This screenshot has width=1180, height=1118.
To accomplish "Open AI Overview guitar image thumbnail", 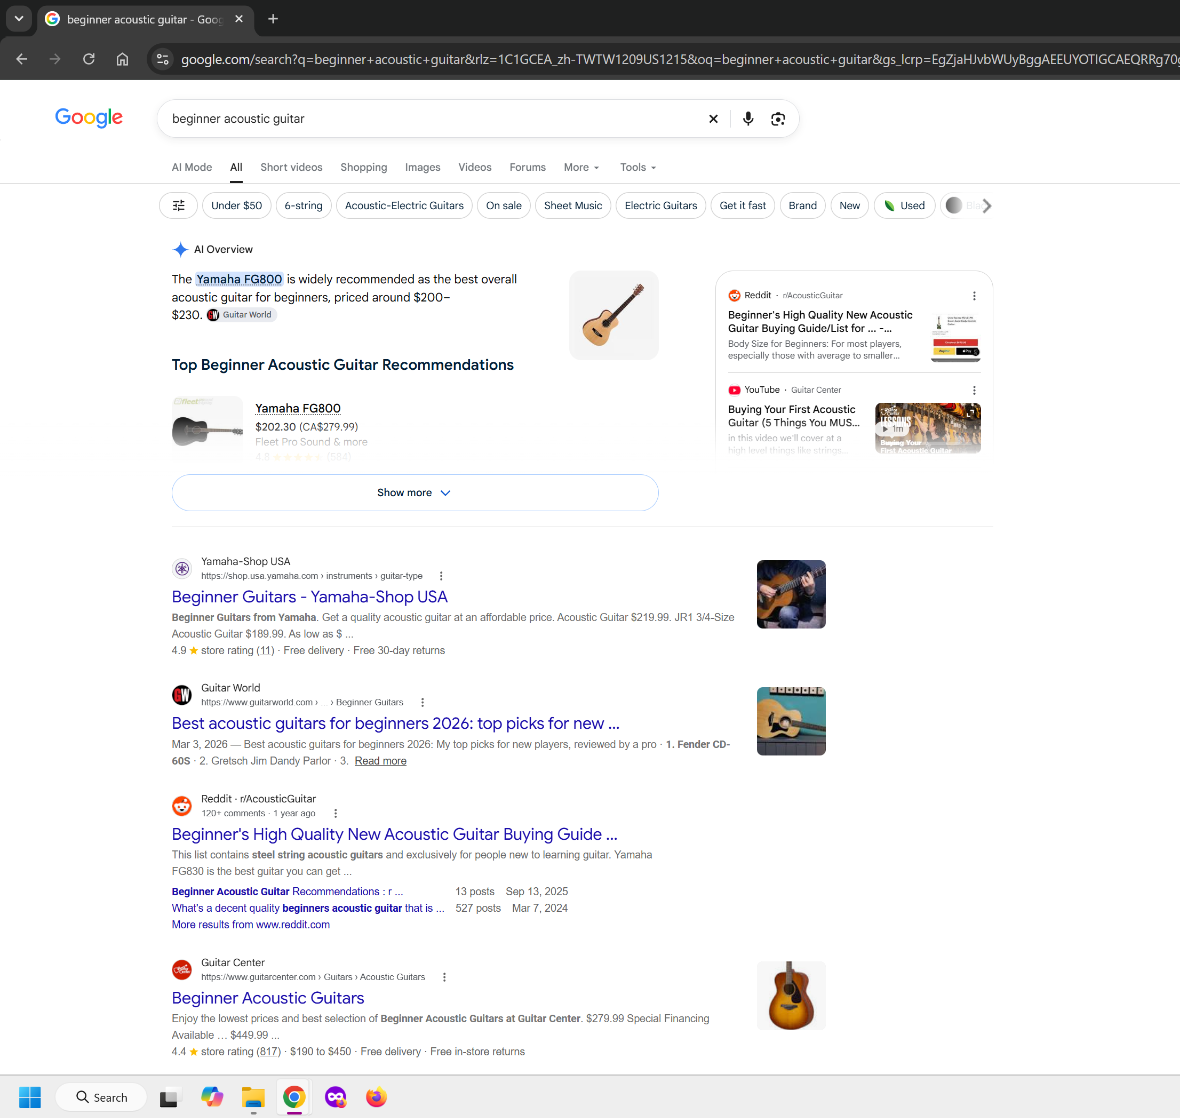I will (614, 315).
